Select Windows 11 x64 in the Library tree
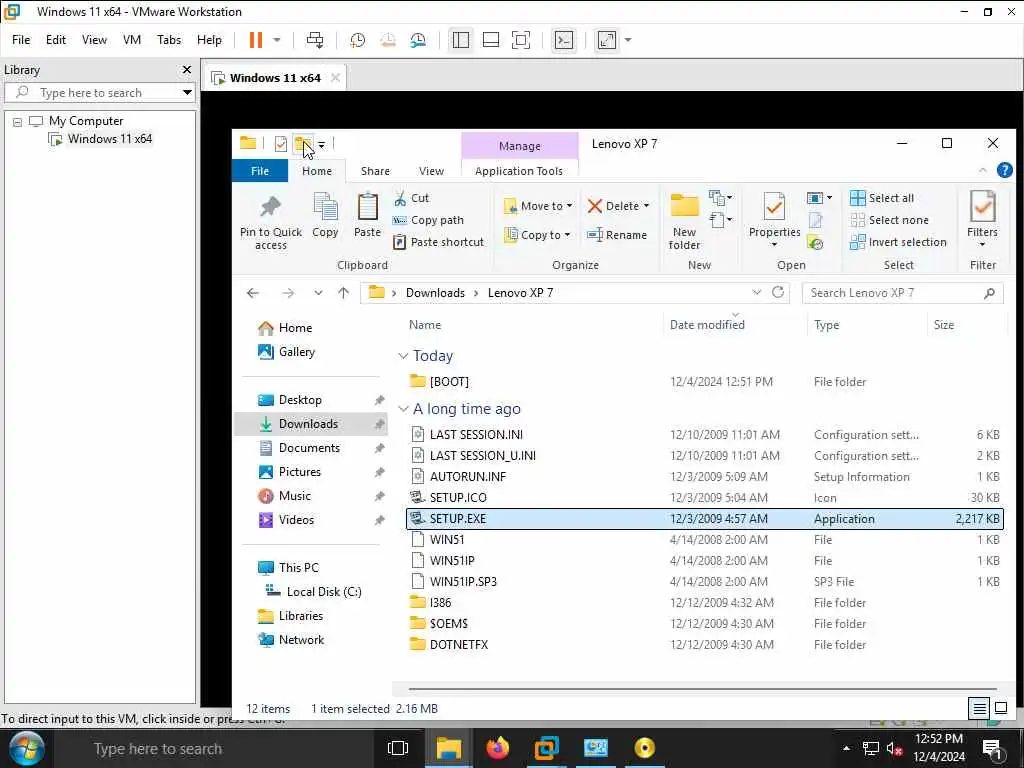 pyautogui.click(x=109, y=139)
